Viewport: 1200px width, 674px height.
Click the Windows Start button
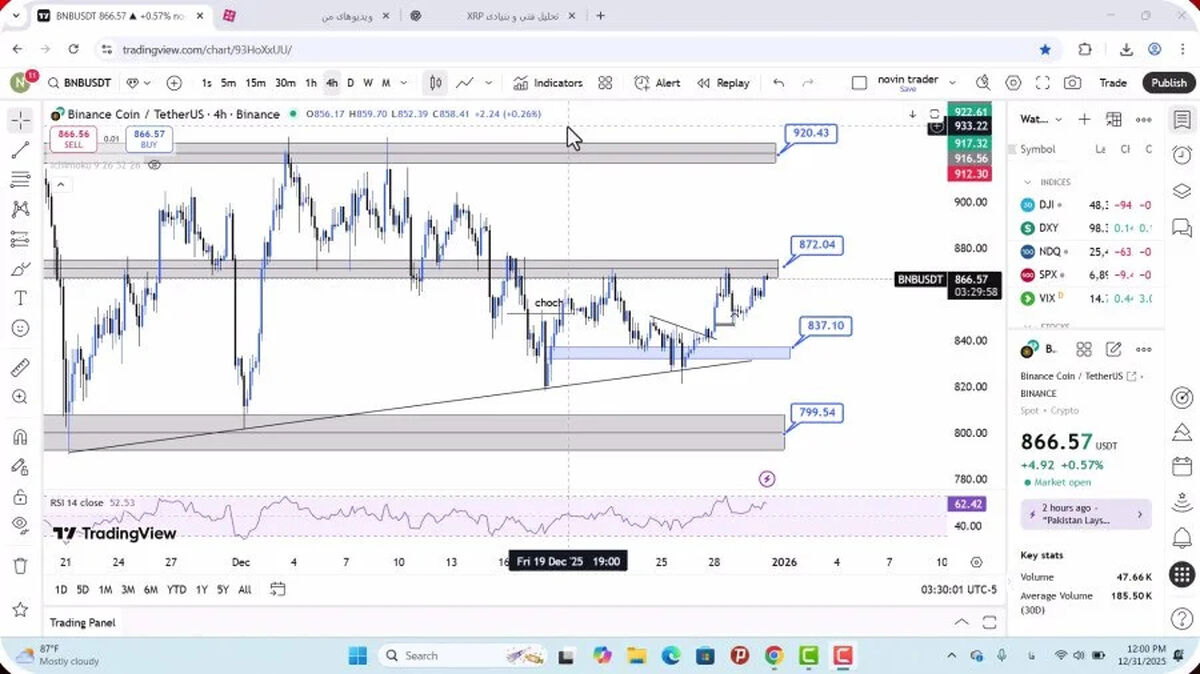(357, 656)
